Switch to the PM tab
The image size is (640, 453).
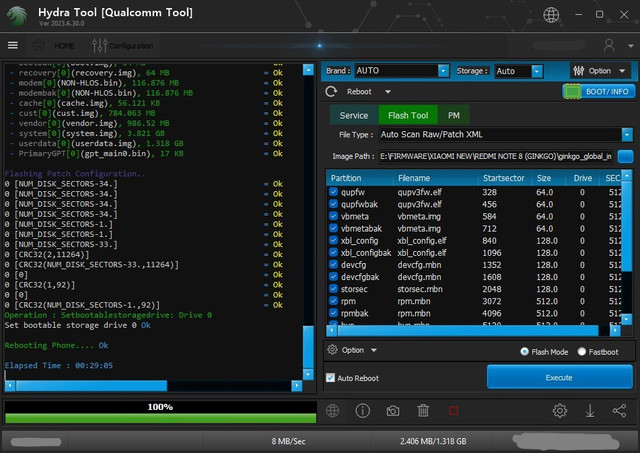(454, 115)
